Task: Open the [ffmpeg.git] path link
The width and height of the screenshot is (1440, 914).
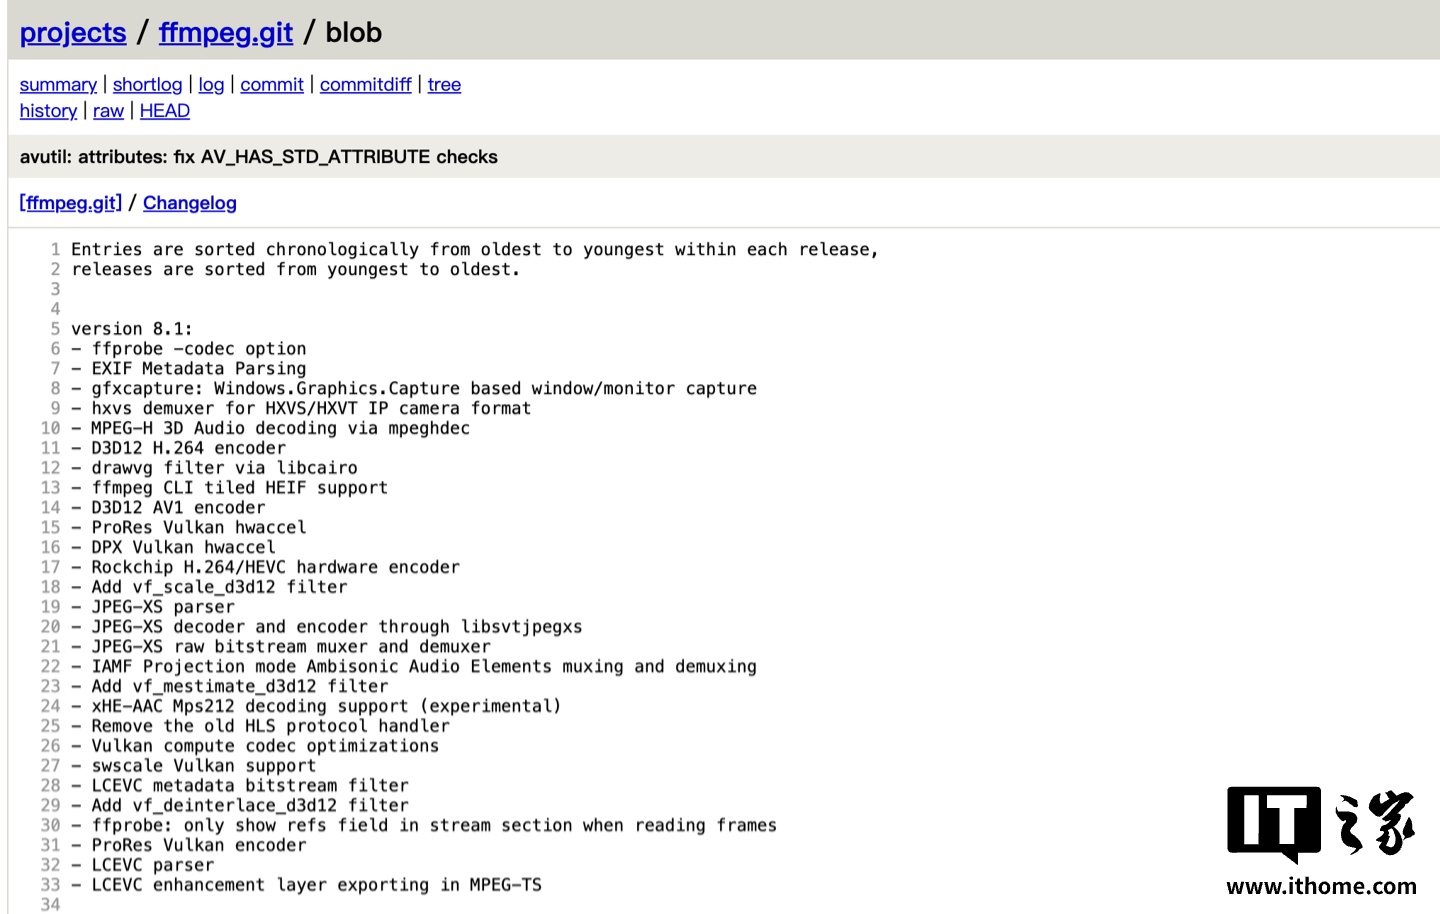Action: click(x=69, y=203)
